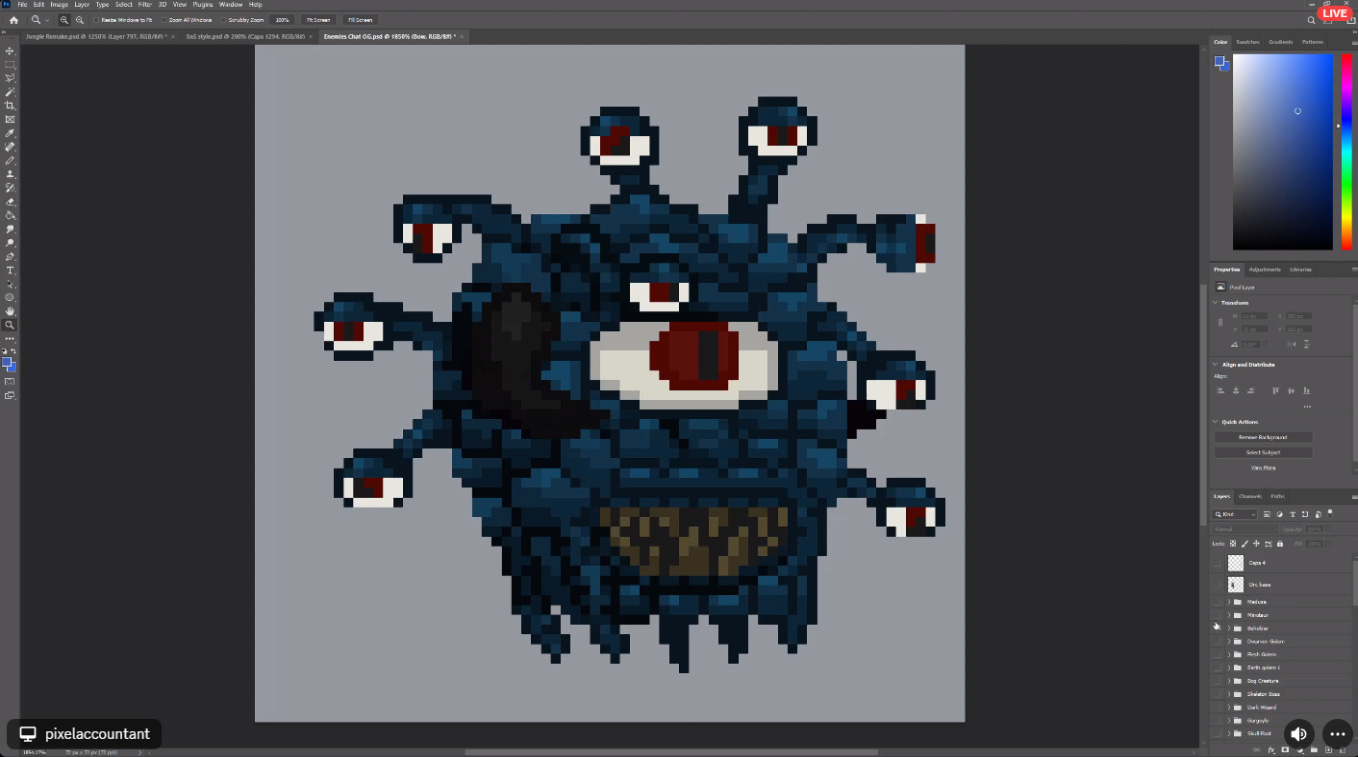Collapse the Transform section in Properties
The height and width of the screenshot is (757, 1358).
coord(1216,302)
